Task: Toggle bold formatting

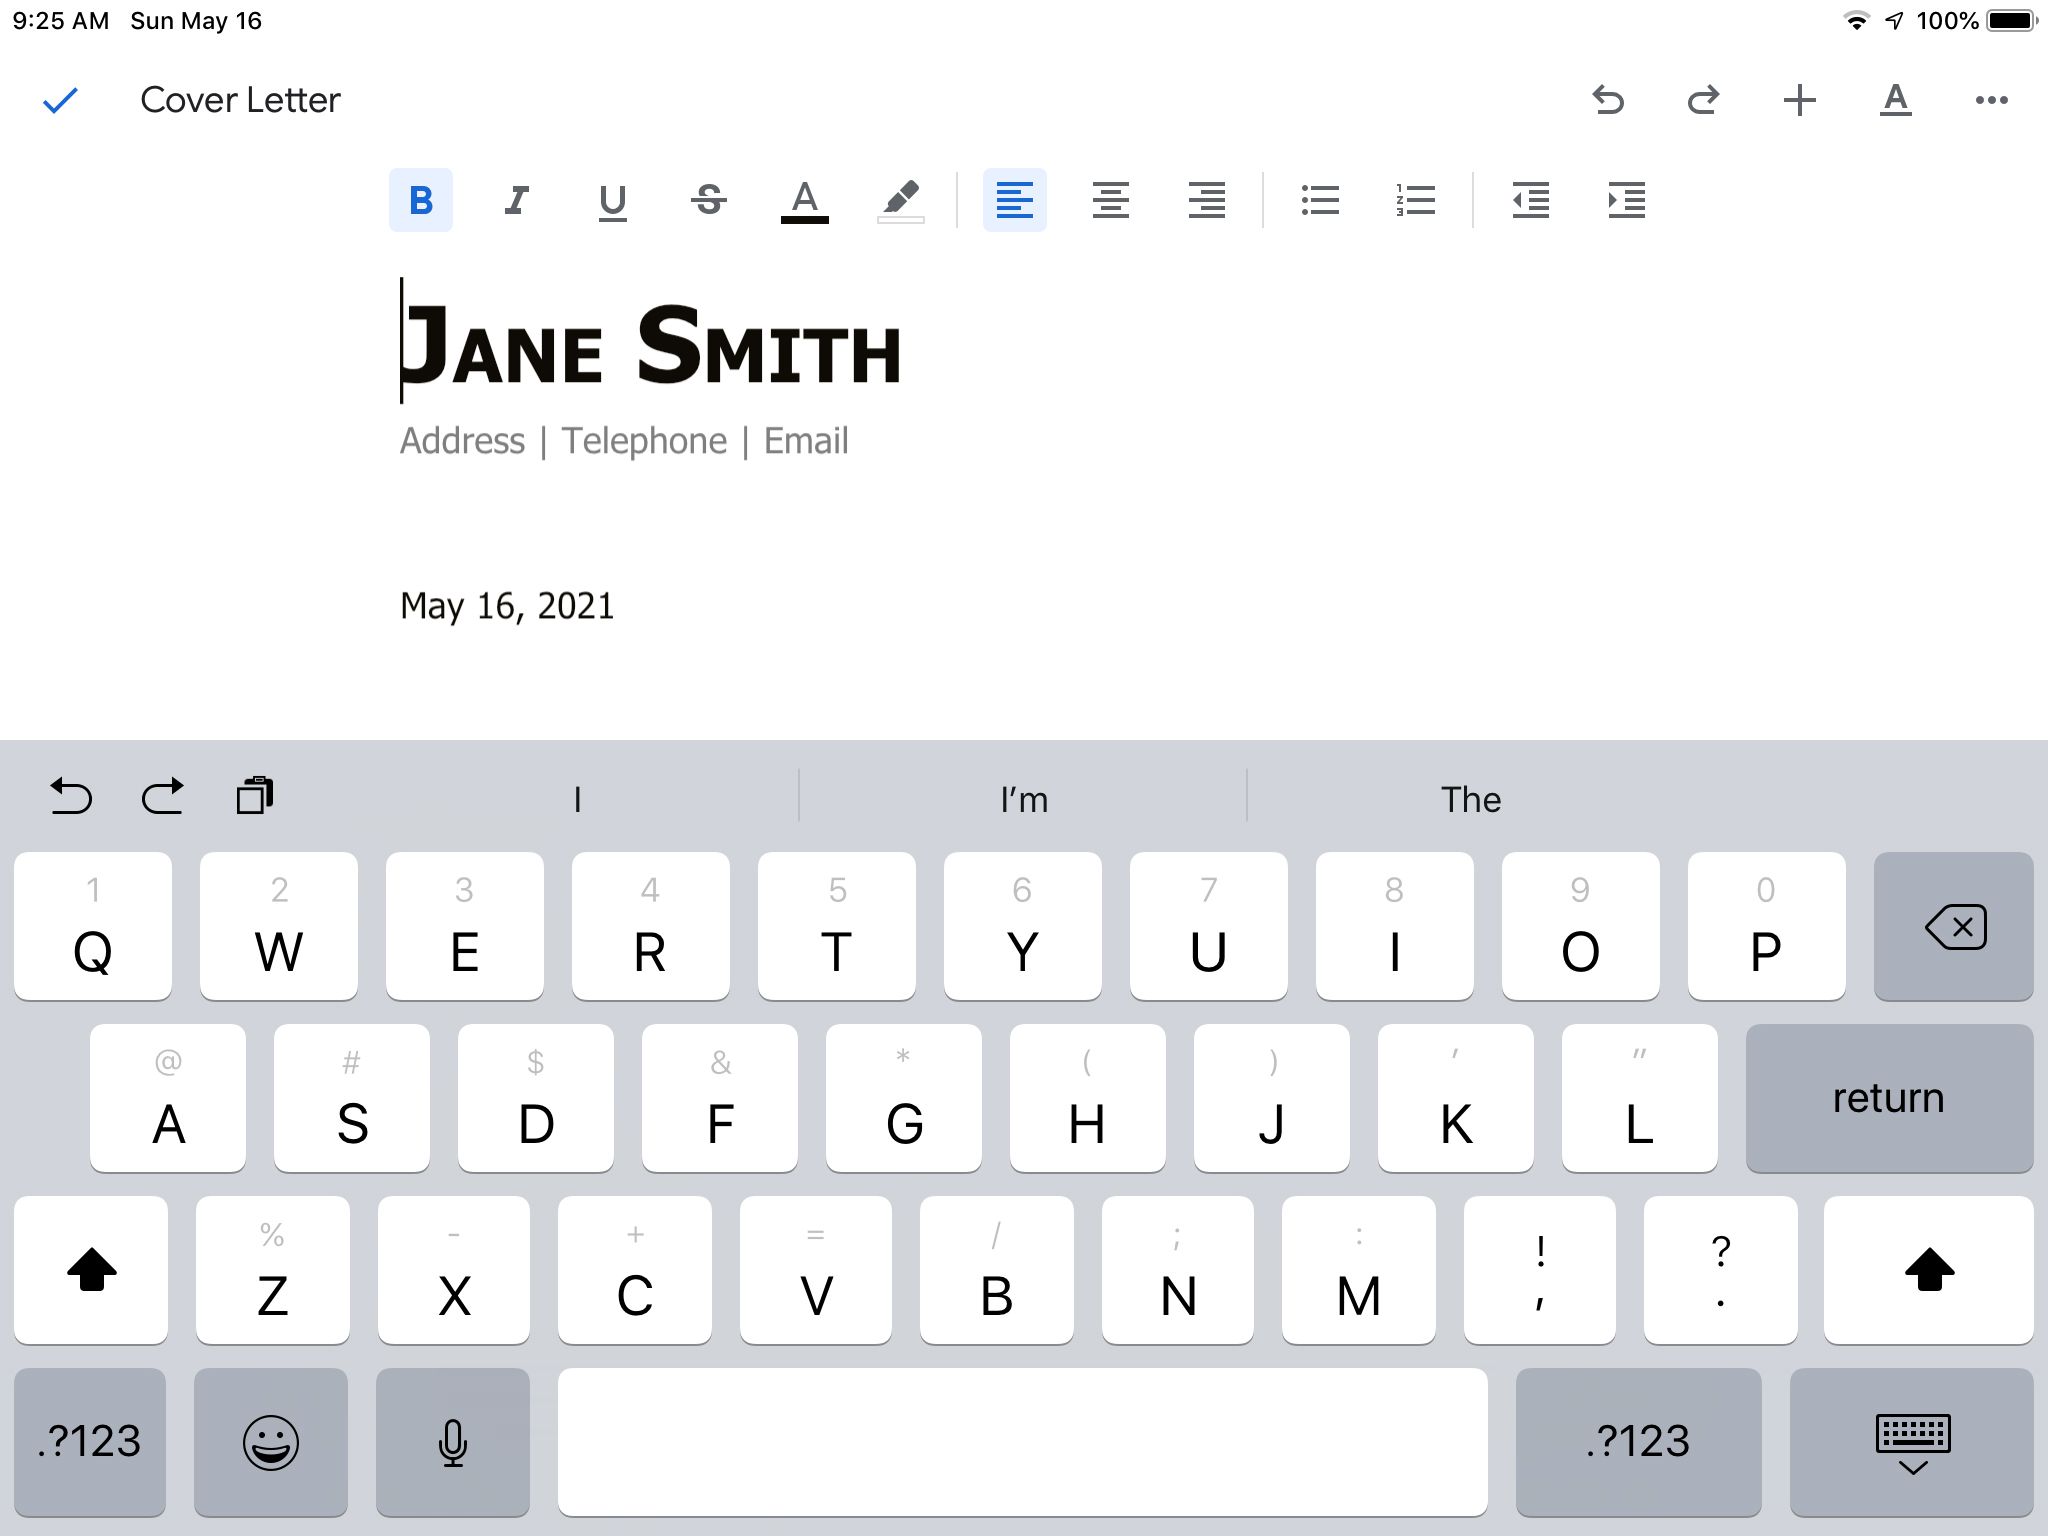Action: coord(421,200)
